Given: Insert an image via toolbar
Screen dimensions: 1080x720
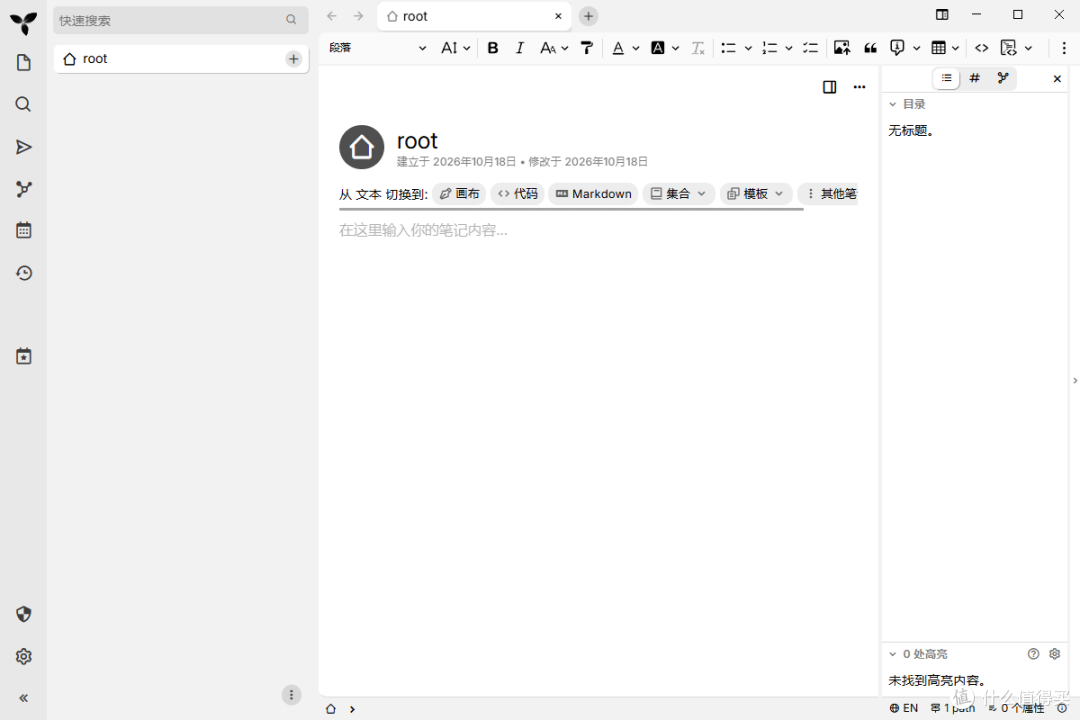Looking at the screenshot, I should coord(842,48).
